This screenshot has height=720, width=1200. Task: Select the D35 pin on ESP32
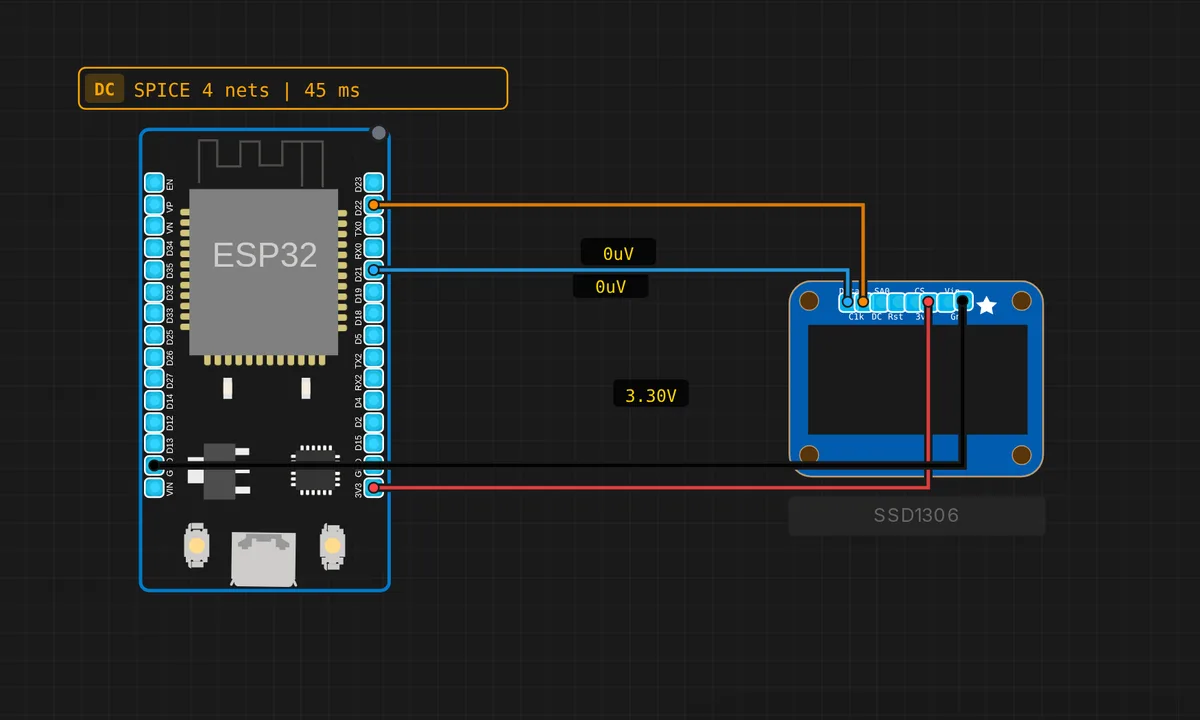click(154, 270)
